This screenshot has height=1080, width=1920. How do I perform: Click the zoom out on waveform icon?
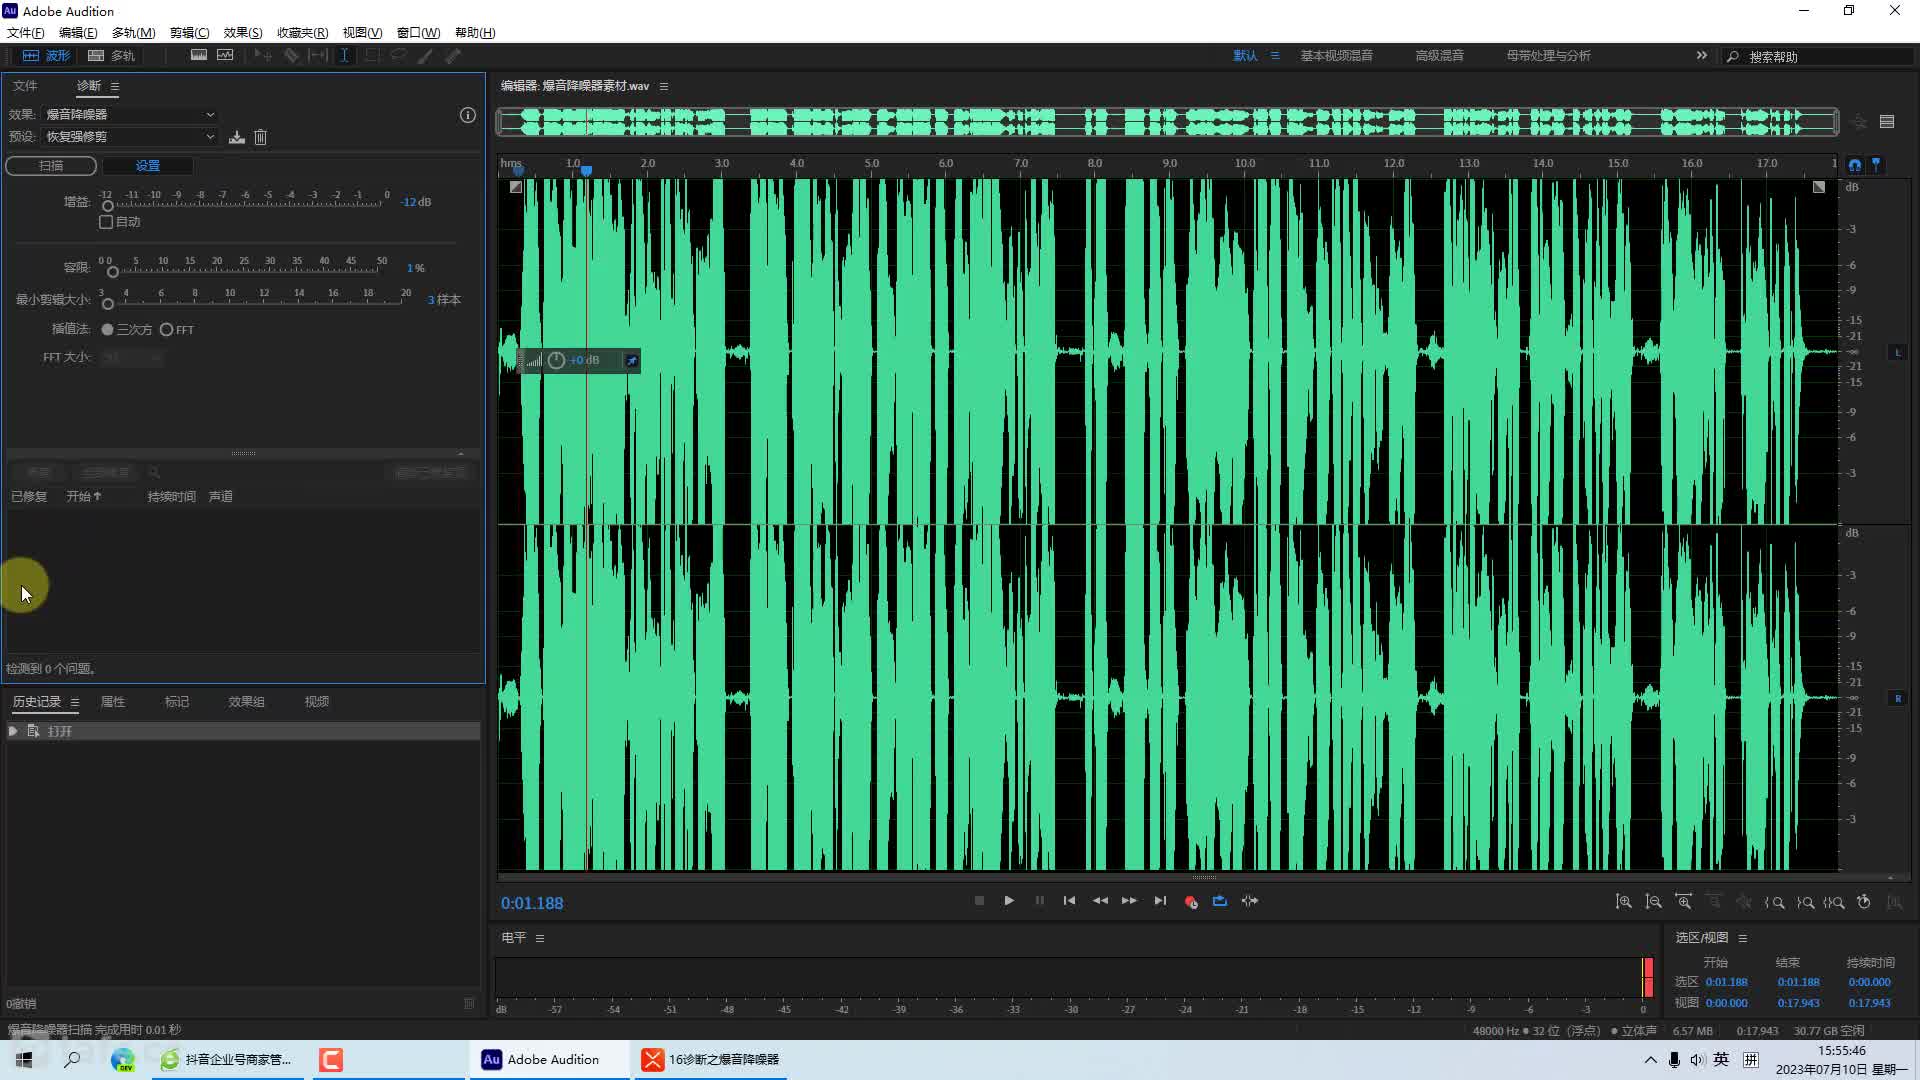(1654, 902)
